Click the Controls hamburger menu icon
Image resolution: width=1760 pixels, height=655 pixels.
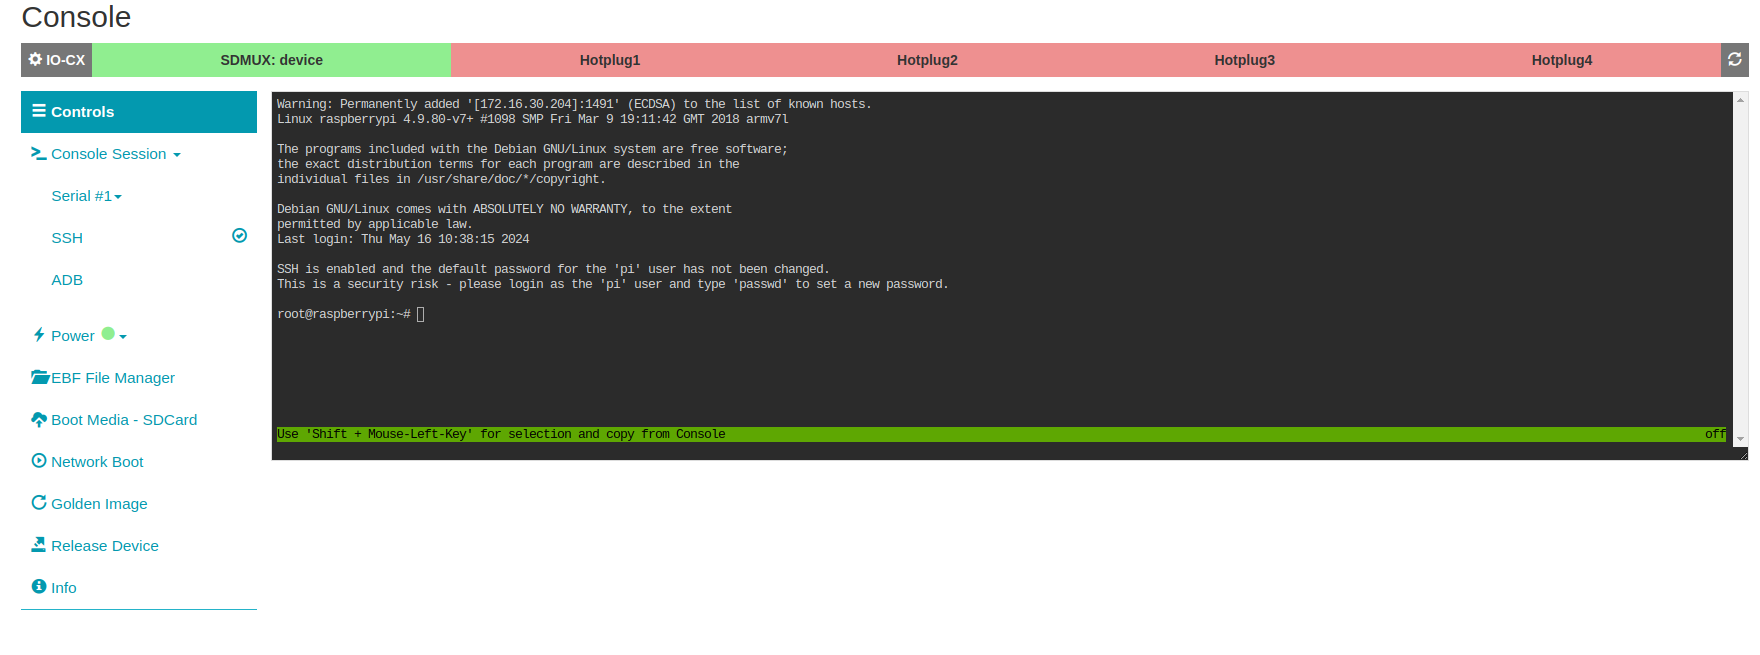click(39, 111)
